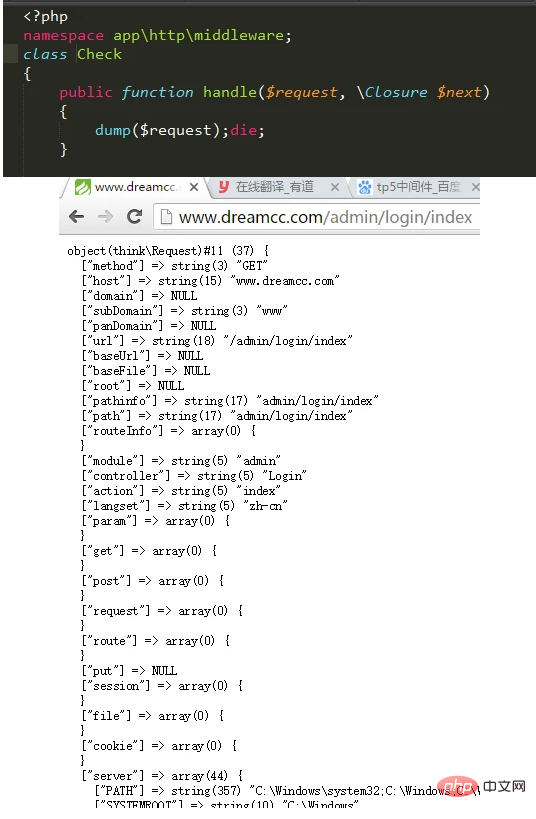Click the ["post"] array line

point(153,581)
